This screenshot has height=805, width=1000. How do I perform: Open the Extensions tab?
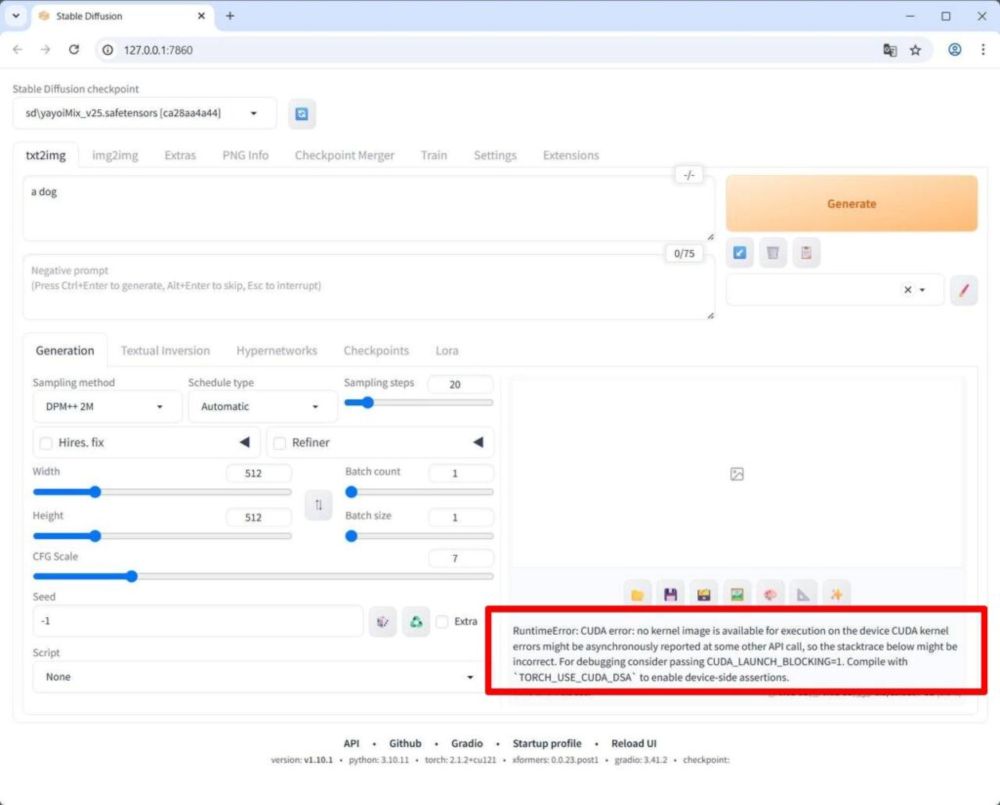point(571,156)
